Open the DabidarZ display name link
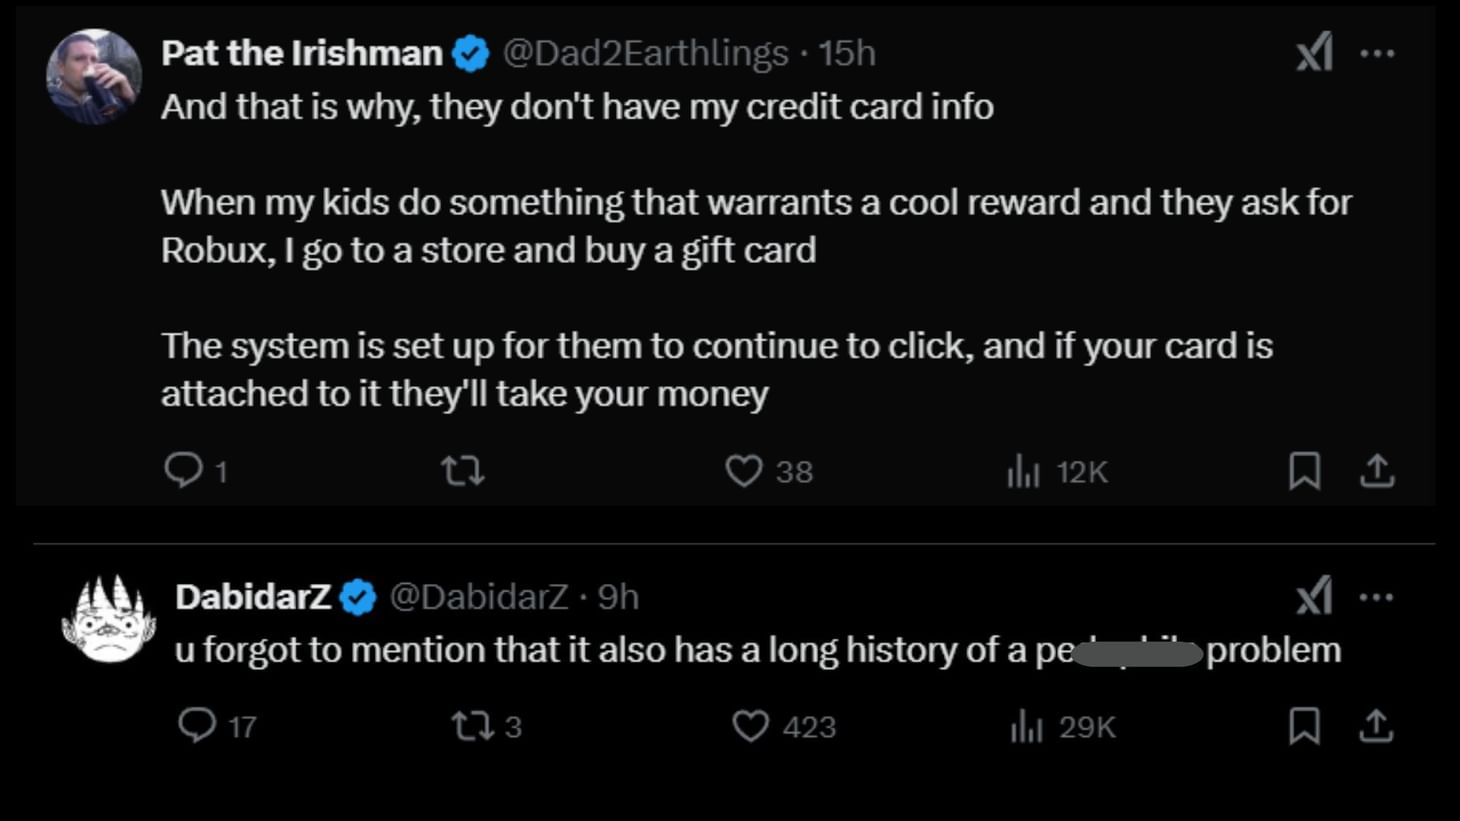The height and width of the screenshot is (821, 1460). coord(253,597)
